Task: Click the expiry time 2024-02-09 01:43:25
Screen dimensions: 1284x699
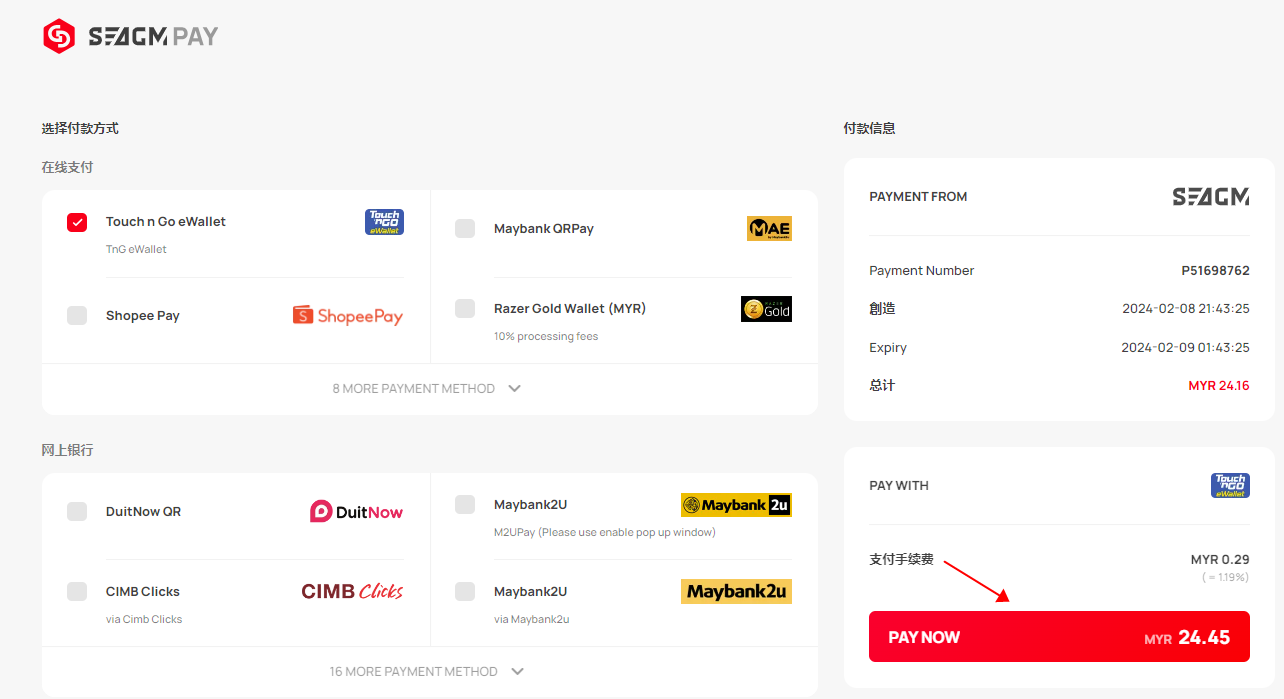Action: [x=1186, y=348]
